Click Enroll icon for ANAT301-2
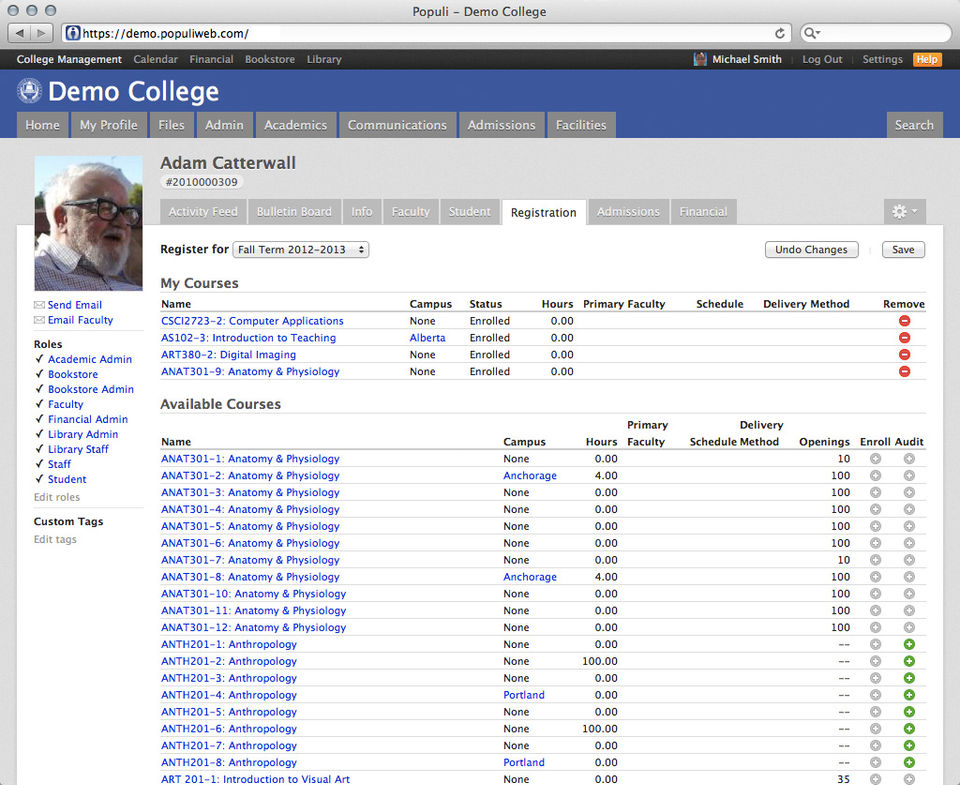The height and width of the screenshot is (785, 960). pyautogui.click(x=876, y=476)
